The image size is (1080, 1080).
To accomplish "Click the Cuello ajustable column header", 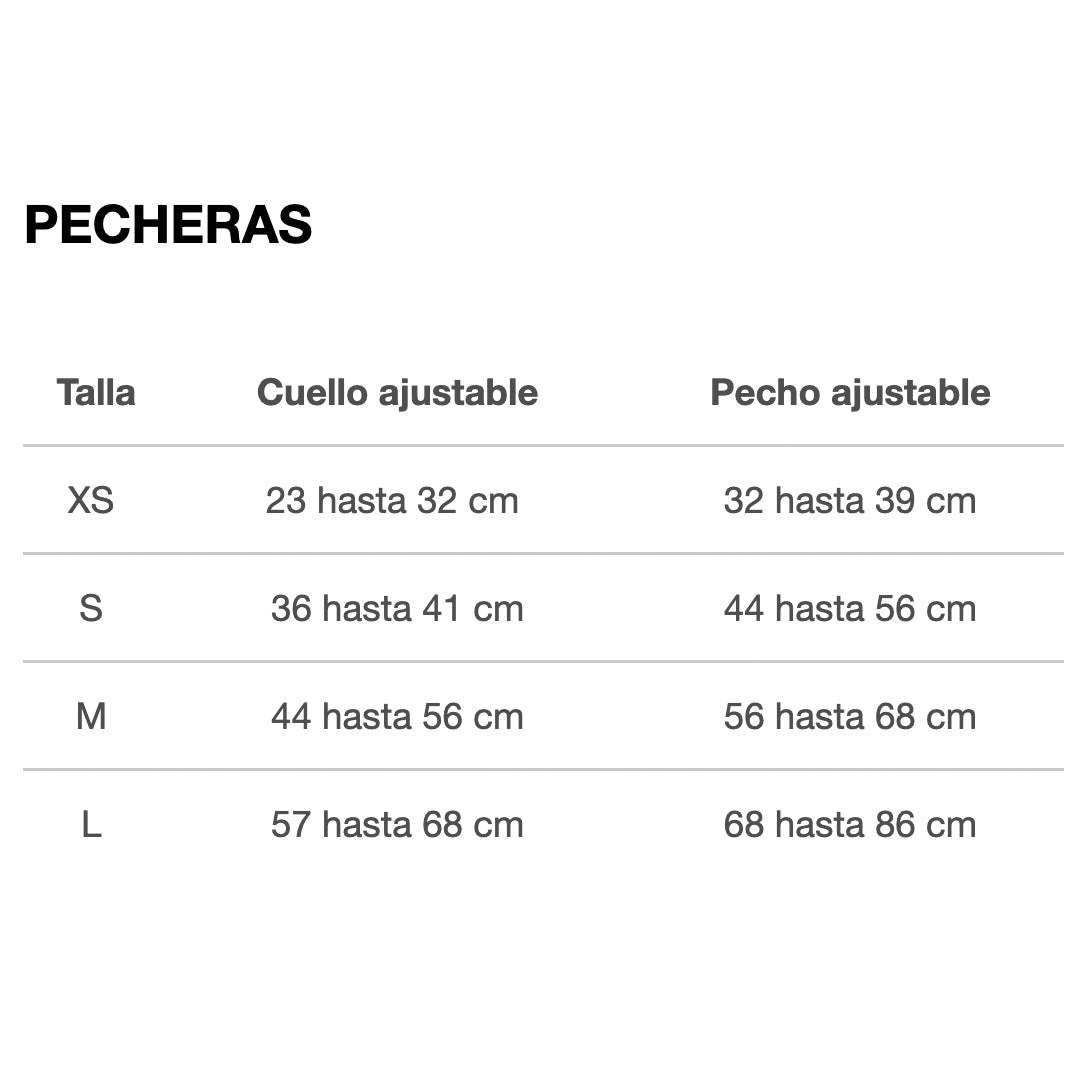I will coord(397,393).
